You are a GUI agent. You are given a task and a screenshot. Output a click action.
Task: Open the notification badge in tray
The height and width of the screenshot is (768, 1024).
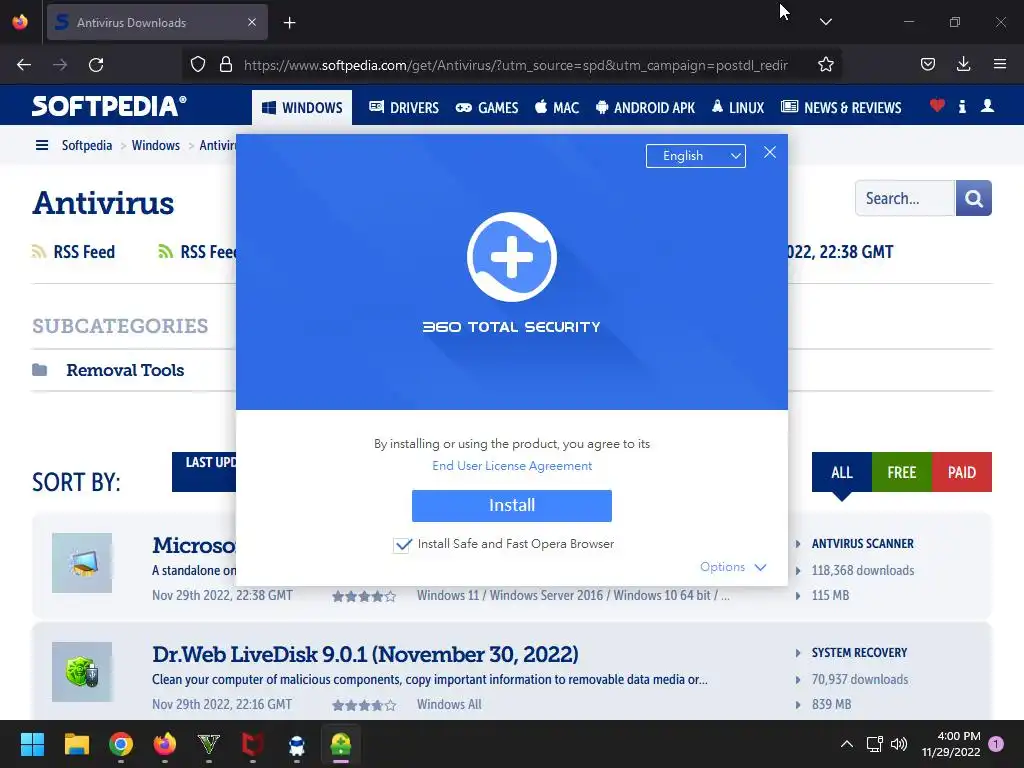pos(996,744)
